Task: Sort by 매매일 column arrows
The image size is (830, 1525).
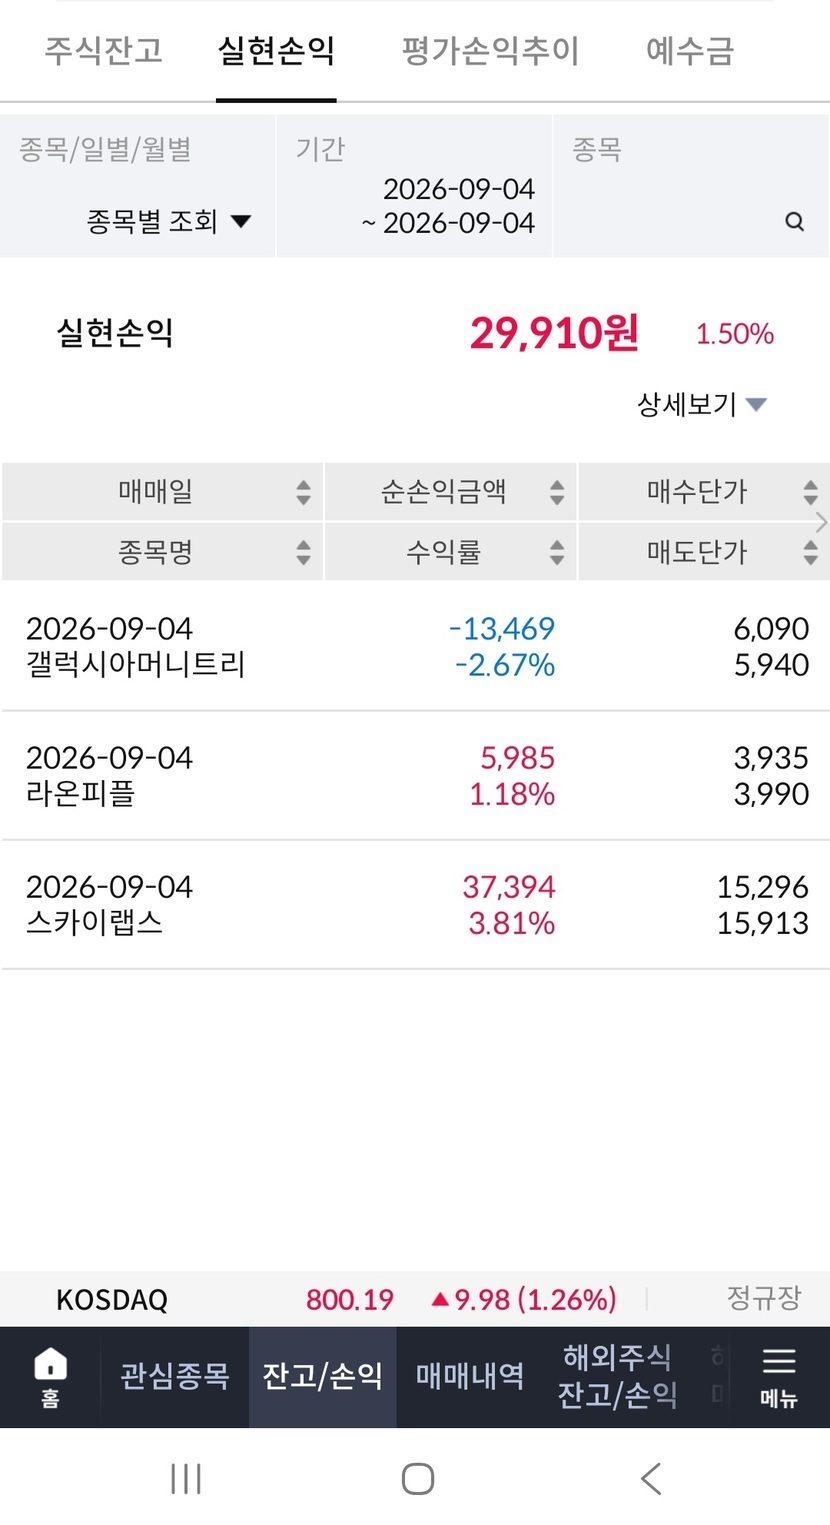Action: point(303,492)
